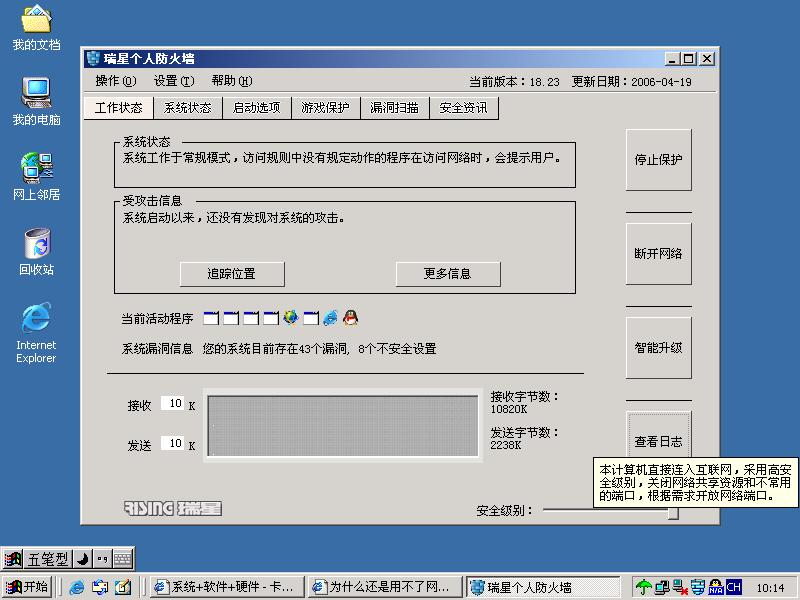Click the text 8个不安全设置
The height and width of the screenshot is (600, 800).
point(397,349)
